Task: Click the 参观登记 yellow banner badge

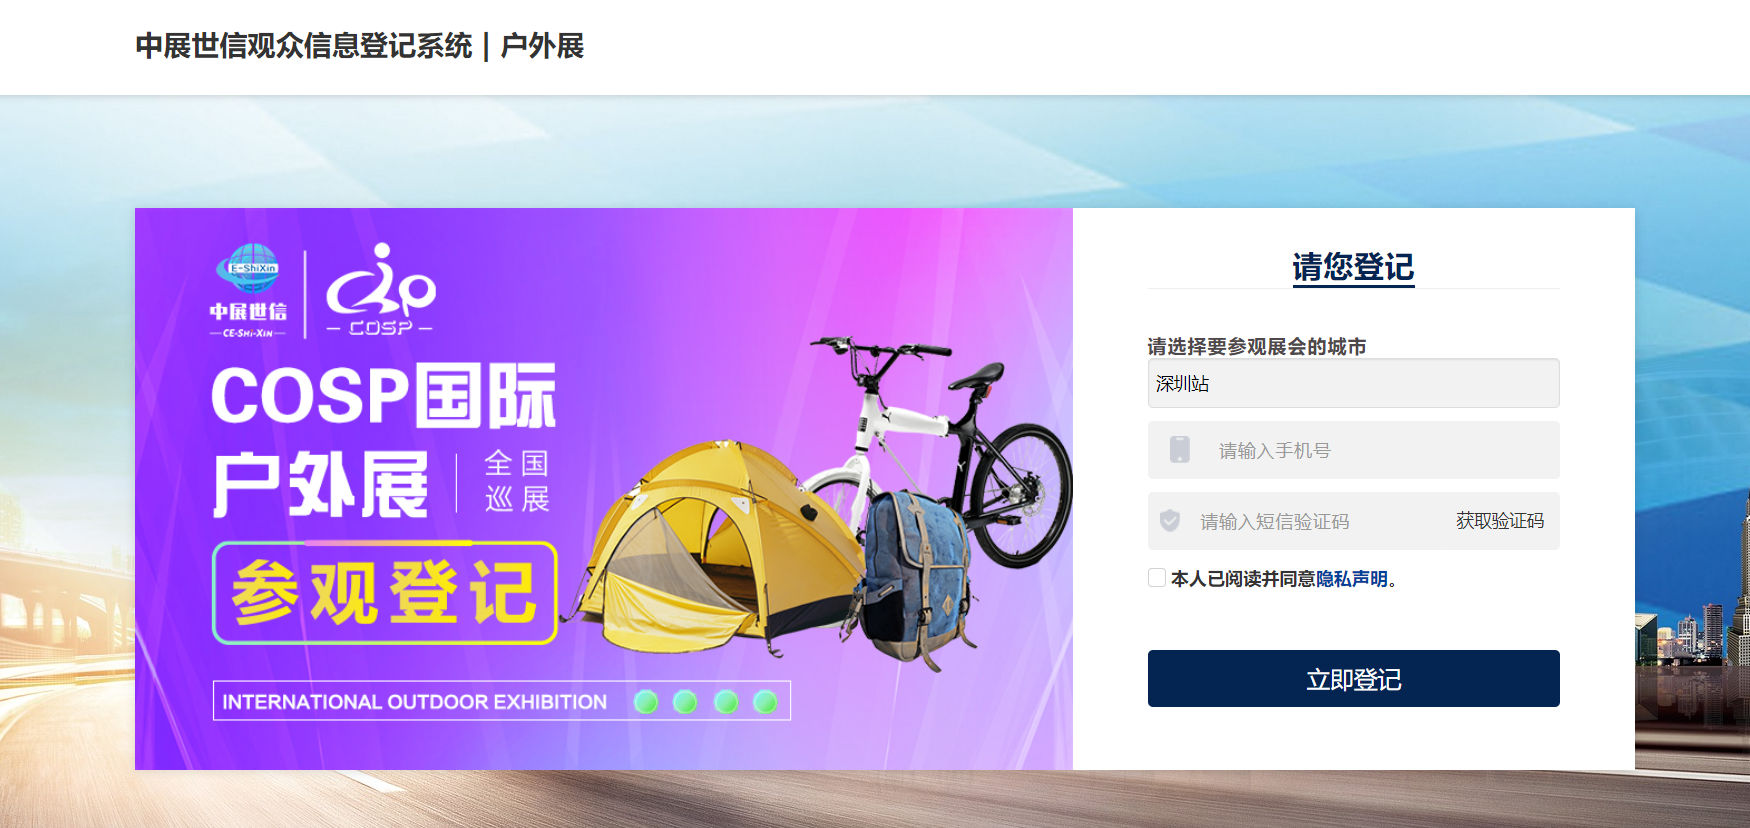Action: [x=385, y=593]
